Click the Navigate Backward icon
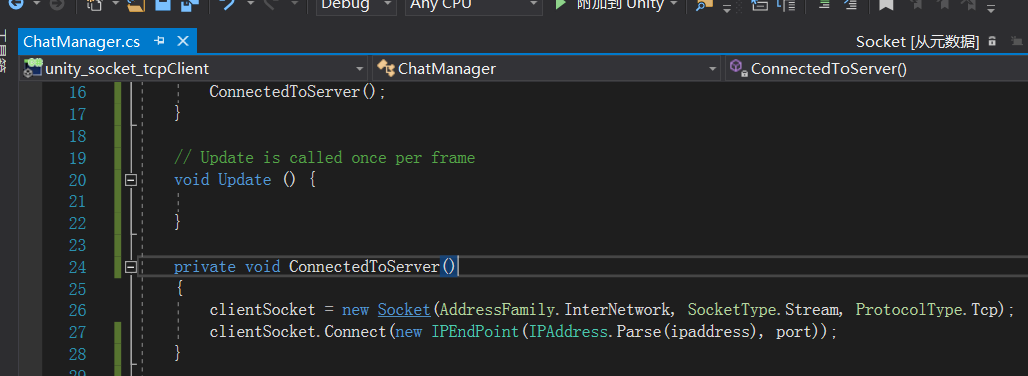 (x=14, y=5)
